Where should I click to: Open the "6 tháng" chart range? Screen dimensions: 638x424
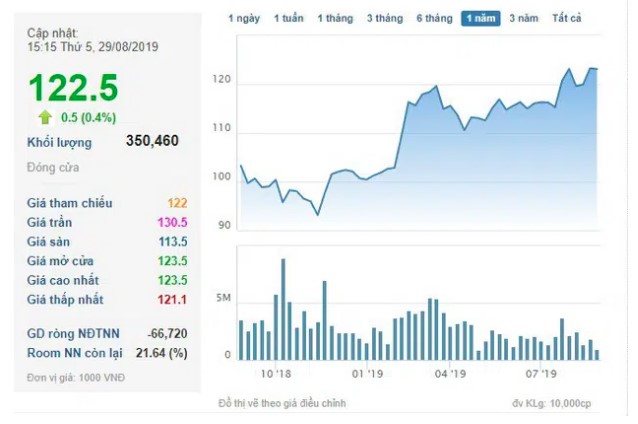pyautogui.click(x=433, y=19)
